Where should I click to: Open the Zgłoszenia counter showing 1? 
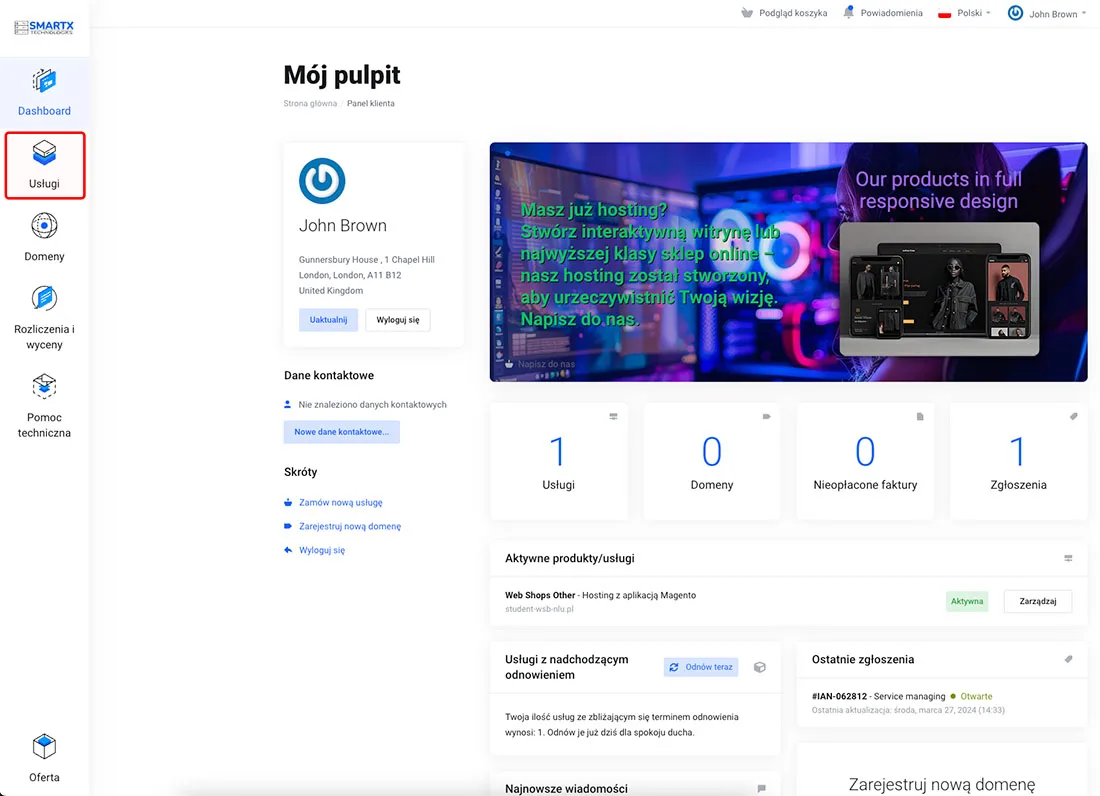point(1018,461)
